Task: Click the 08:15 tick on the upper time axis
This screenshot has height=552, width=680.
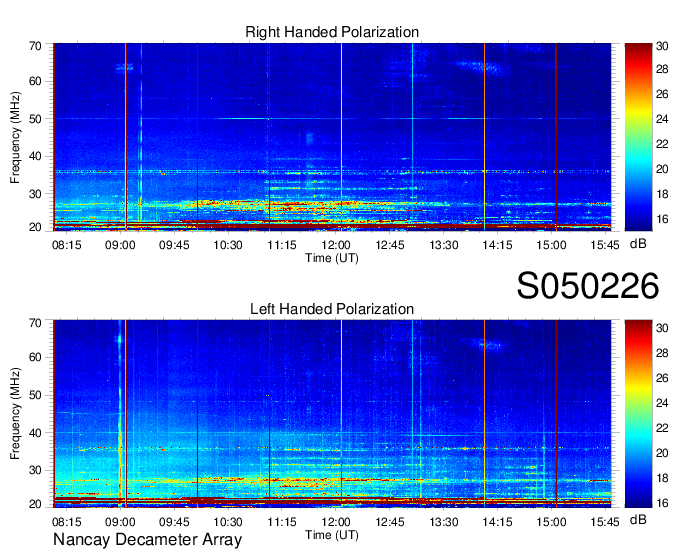Action: 66,245
